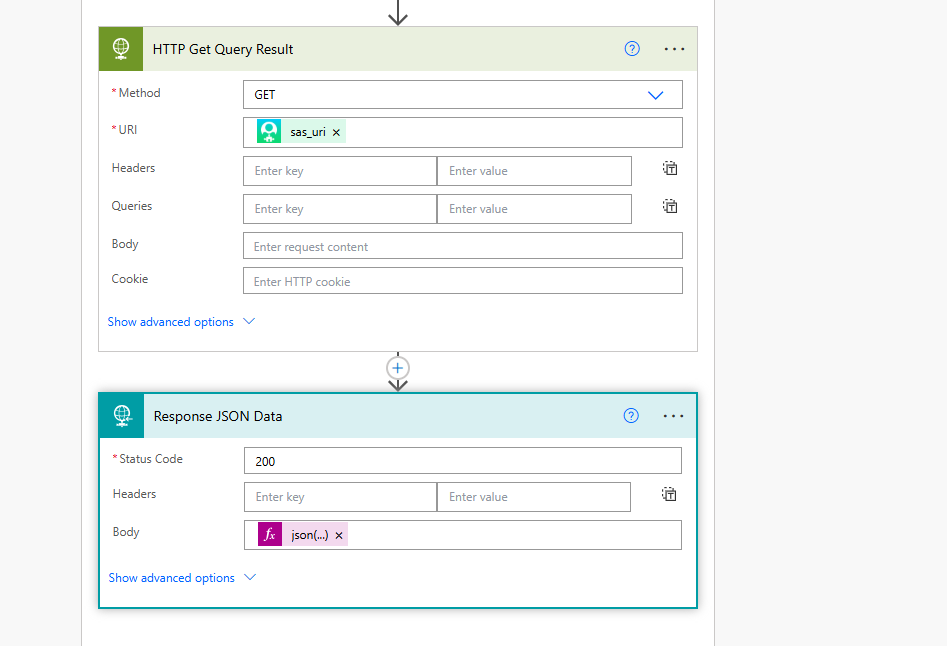Select the HTTP Get Query Result title

(x=223, y=50)
